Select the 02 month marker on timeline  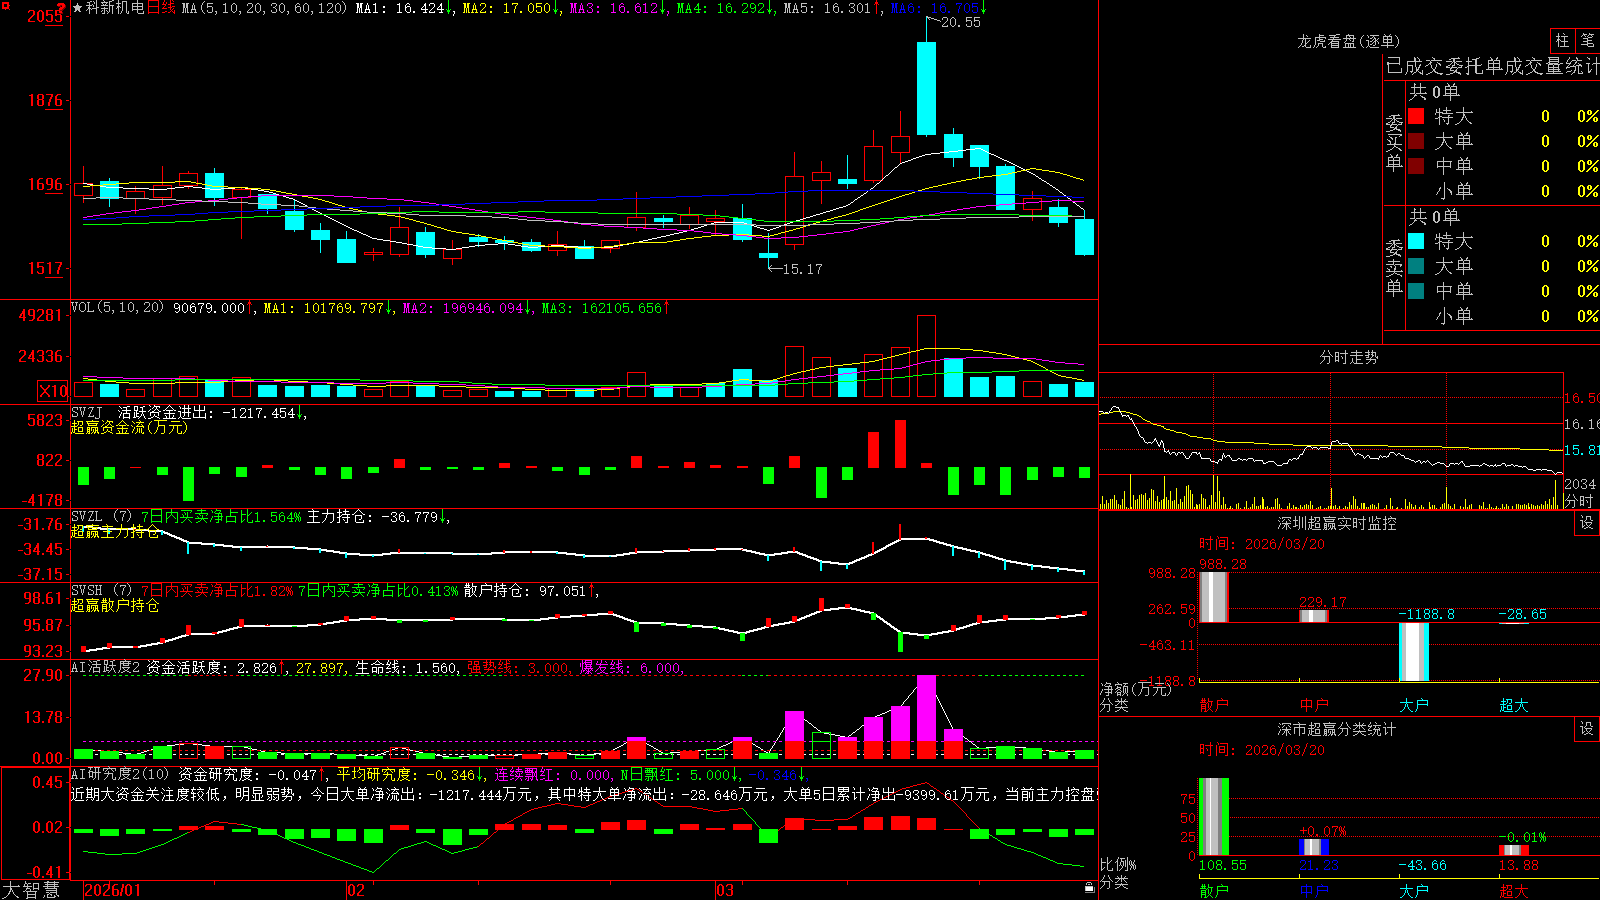click(x=355, y=890)
